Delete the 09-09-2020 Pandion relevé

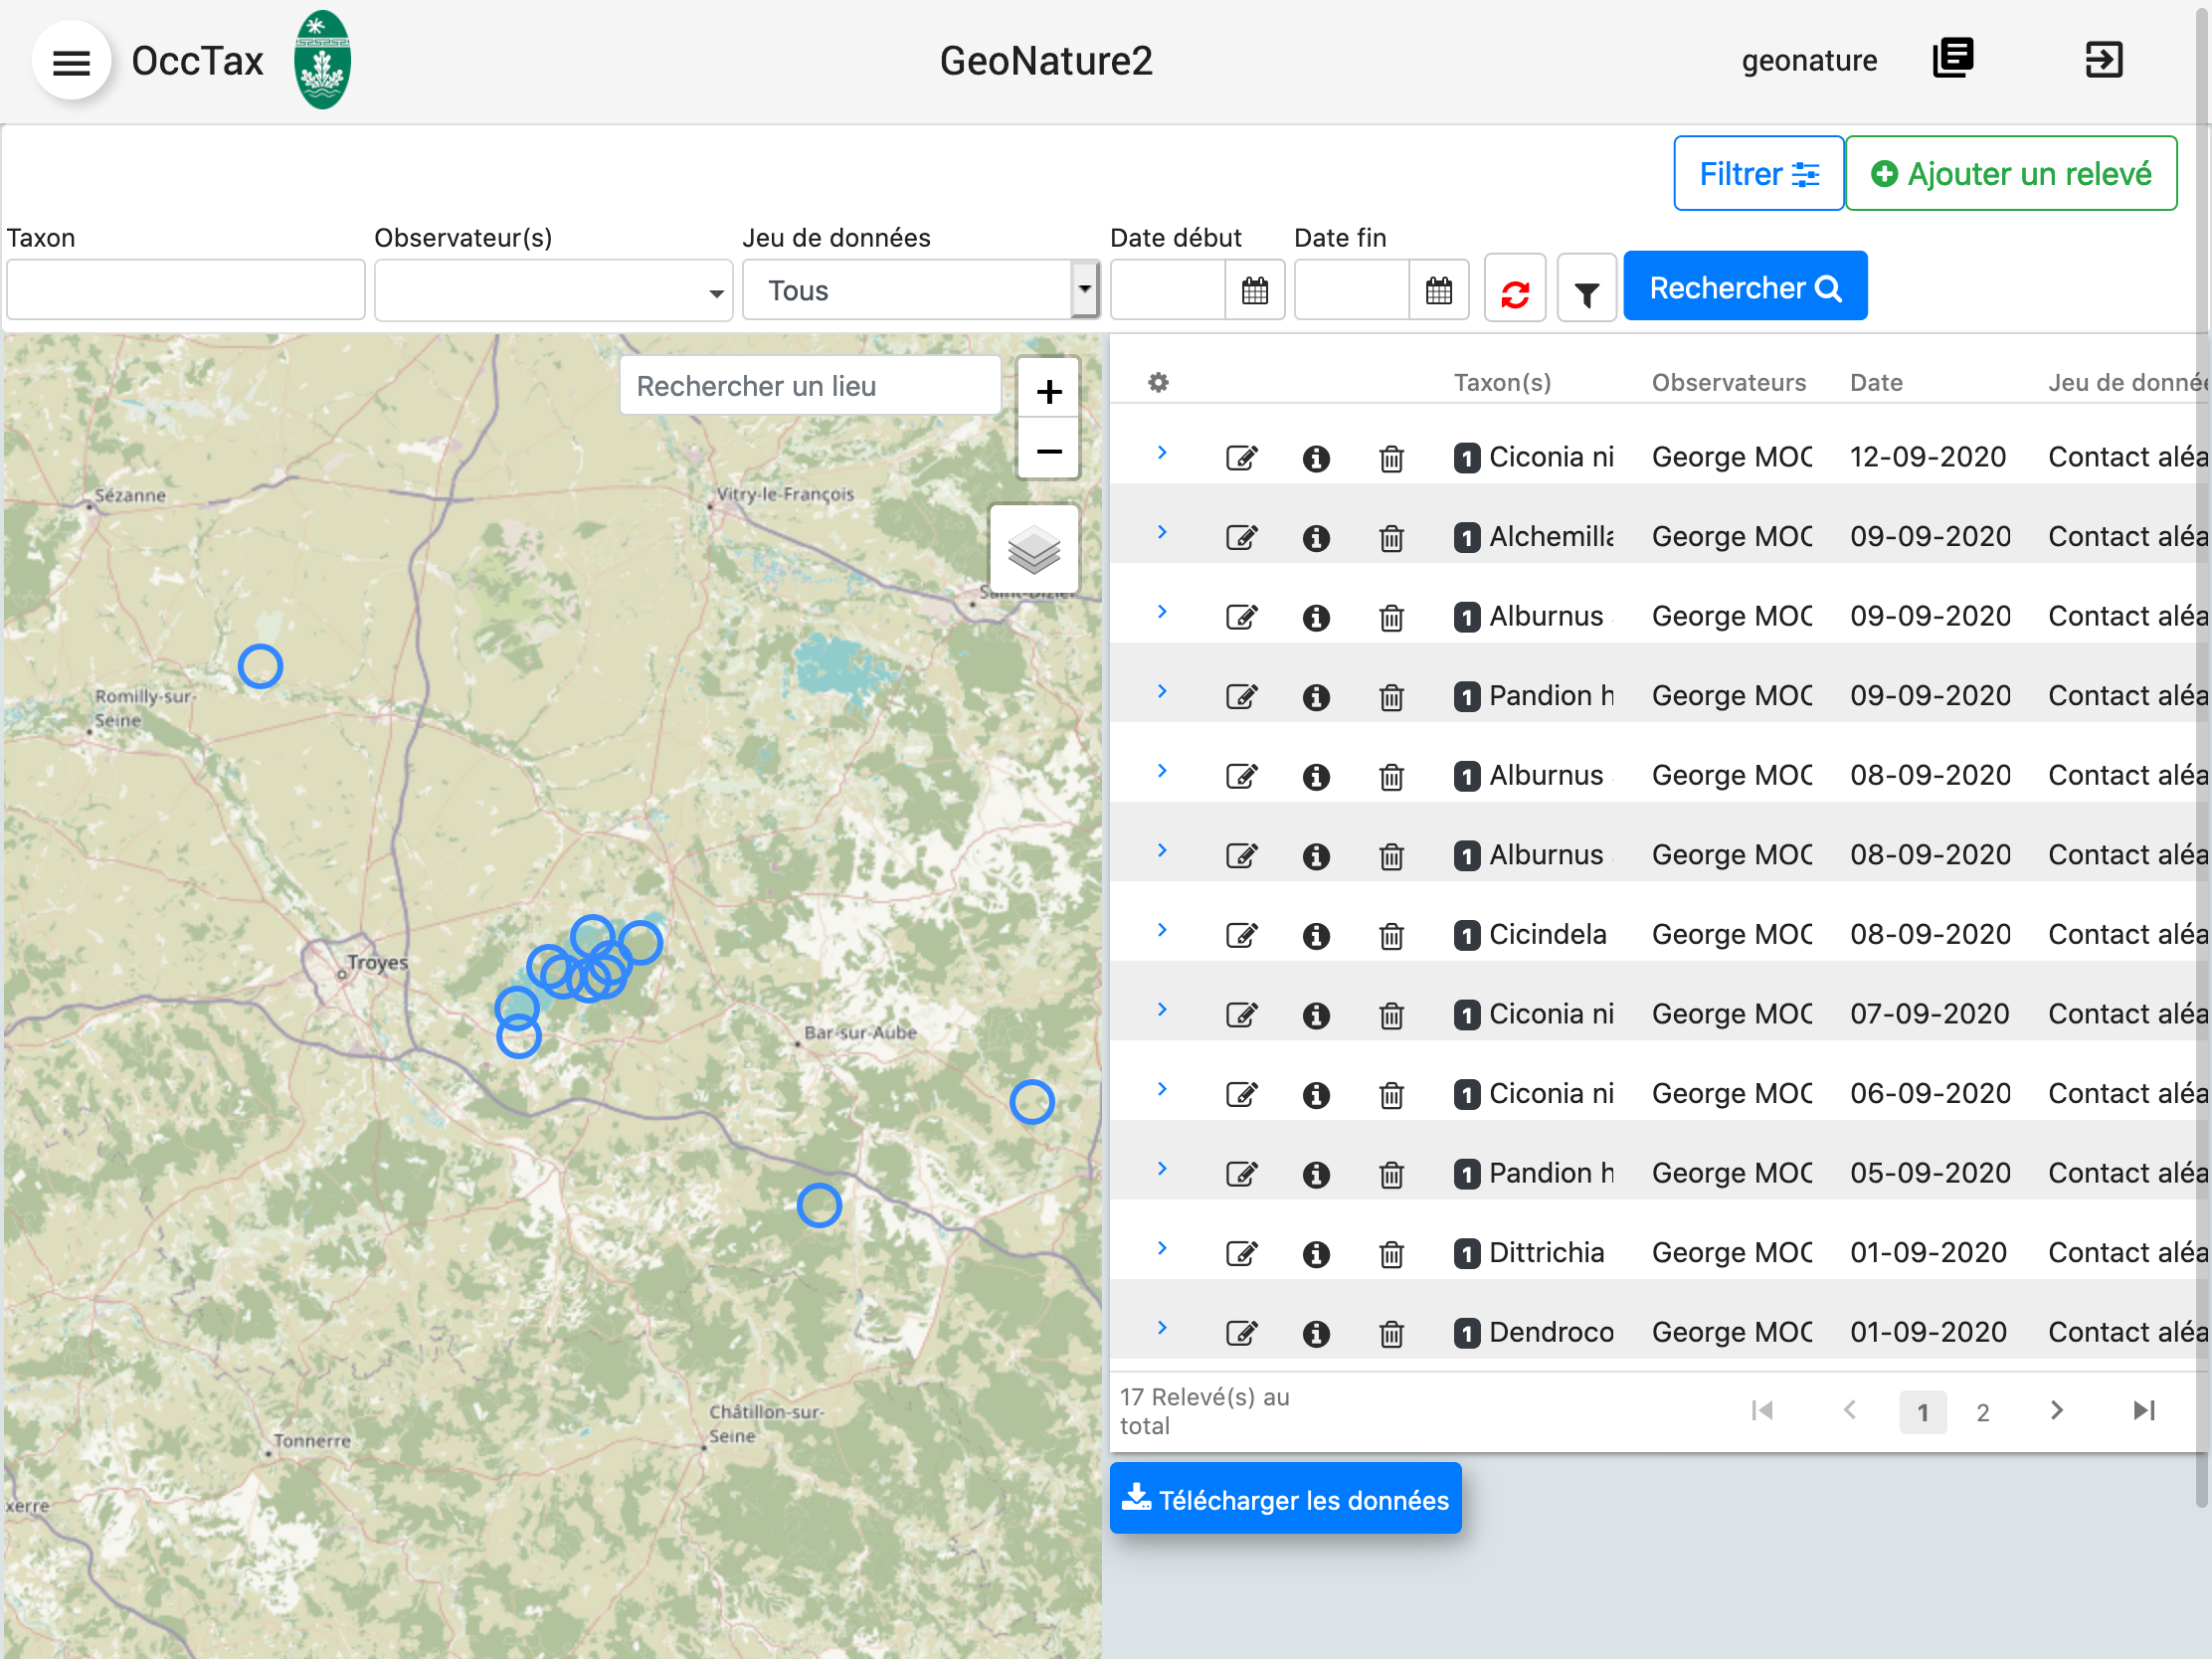click(x=1391, y=697)
